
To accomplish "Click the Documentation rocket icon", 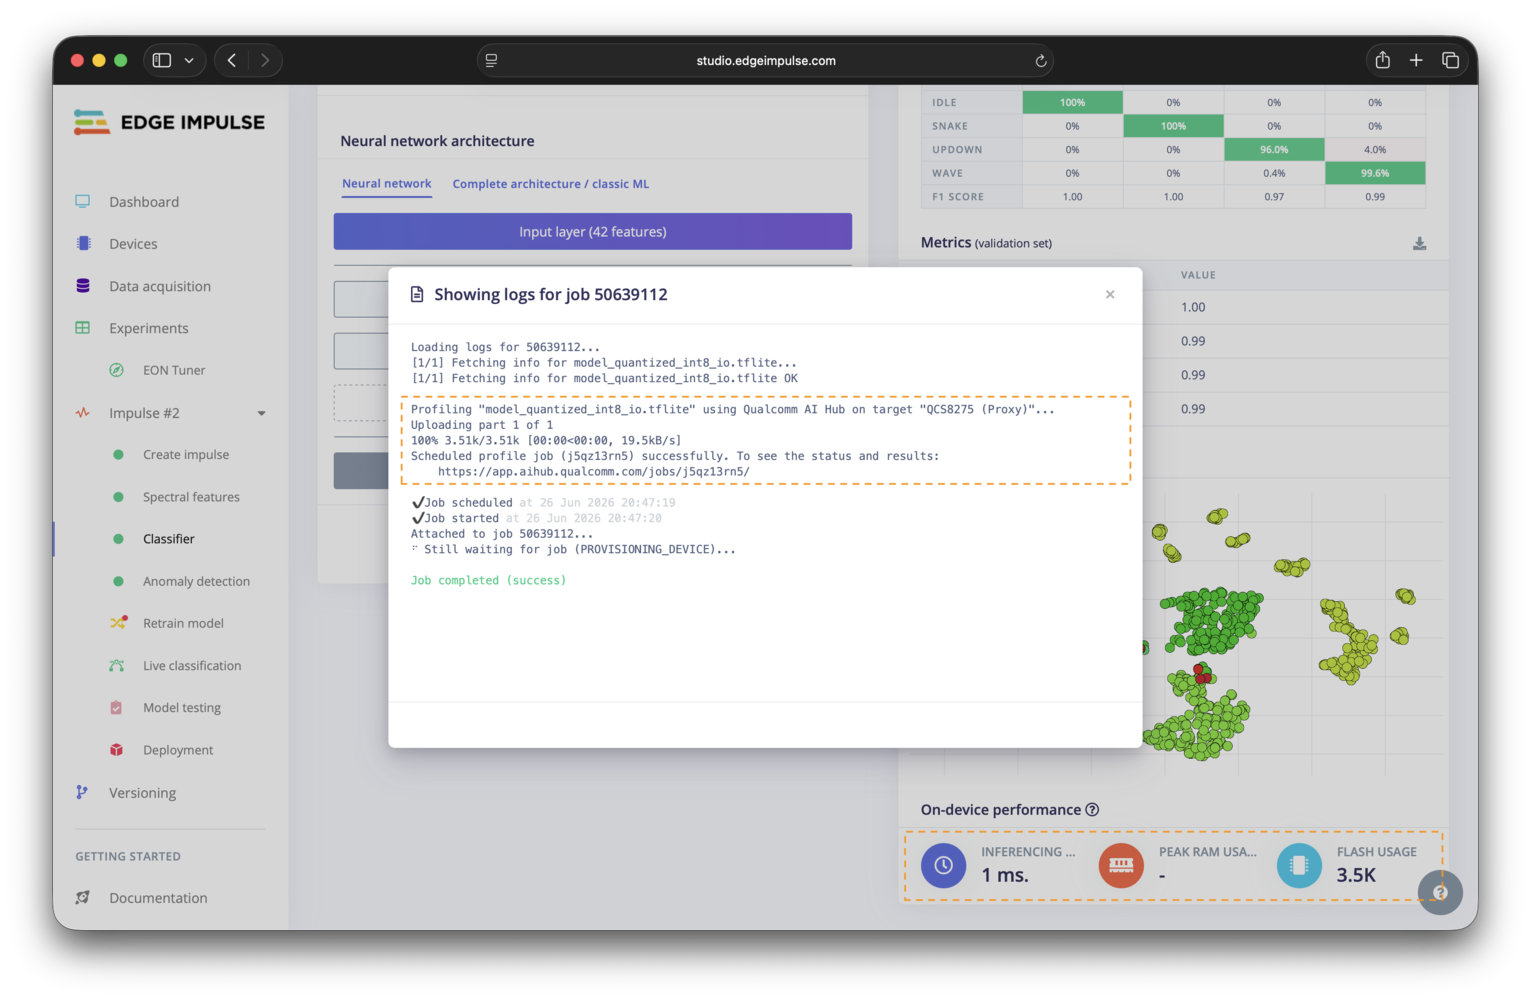I will click(x=83, y=897).
